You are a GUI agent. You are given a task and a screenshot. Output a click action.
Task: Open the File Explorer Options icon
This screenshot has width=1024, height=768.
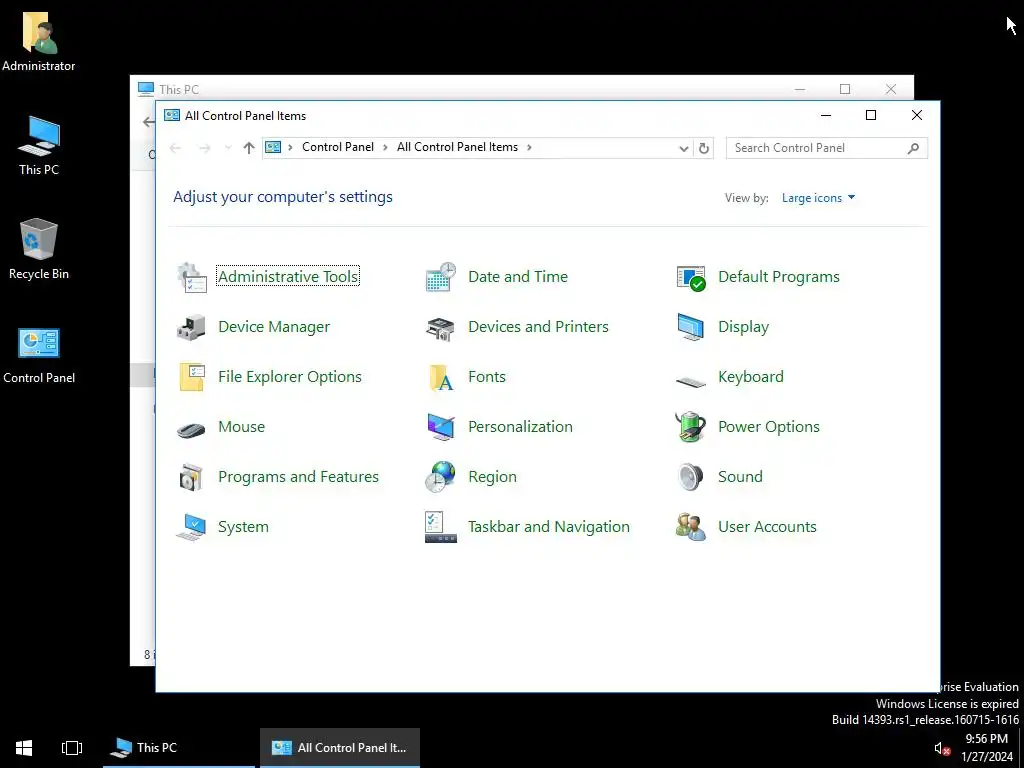pos(192,377)
